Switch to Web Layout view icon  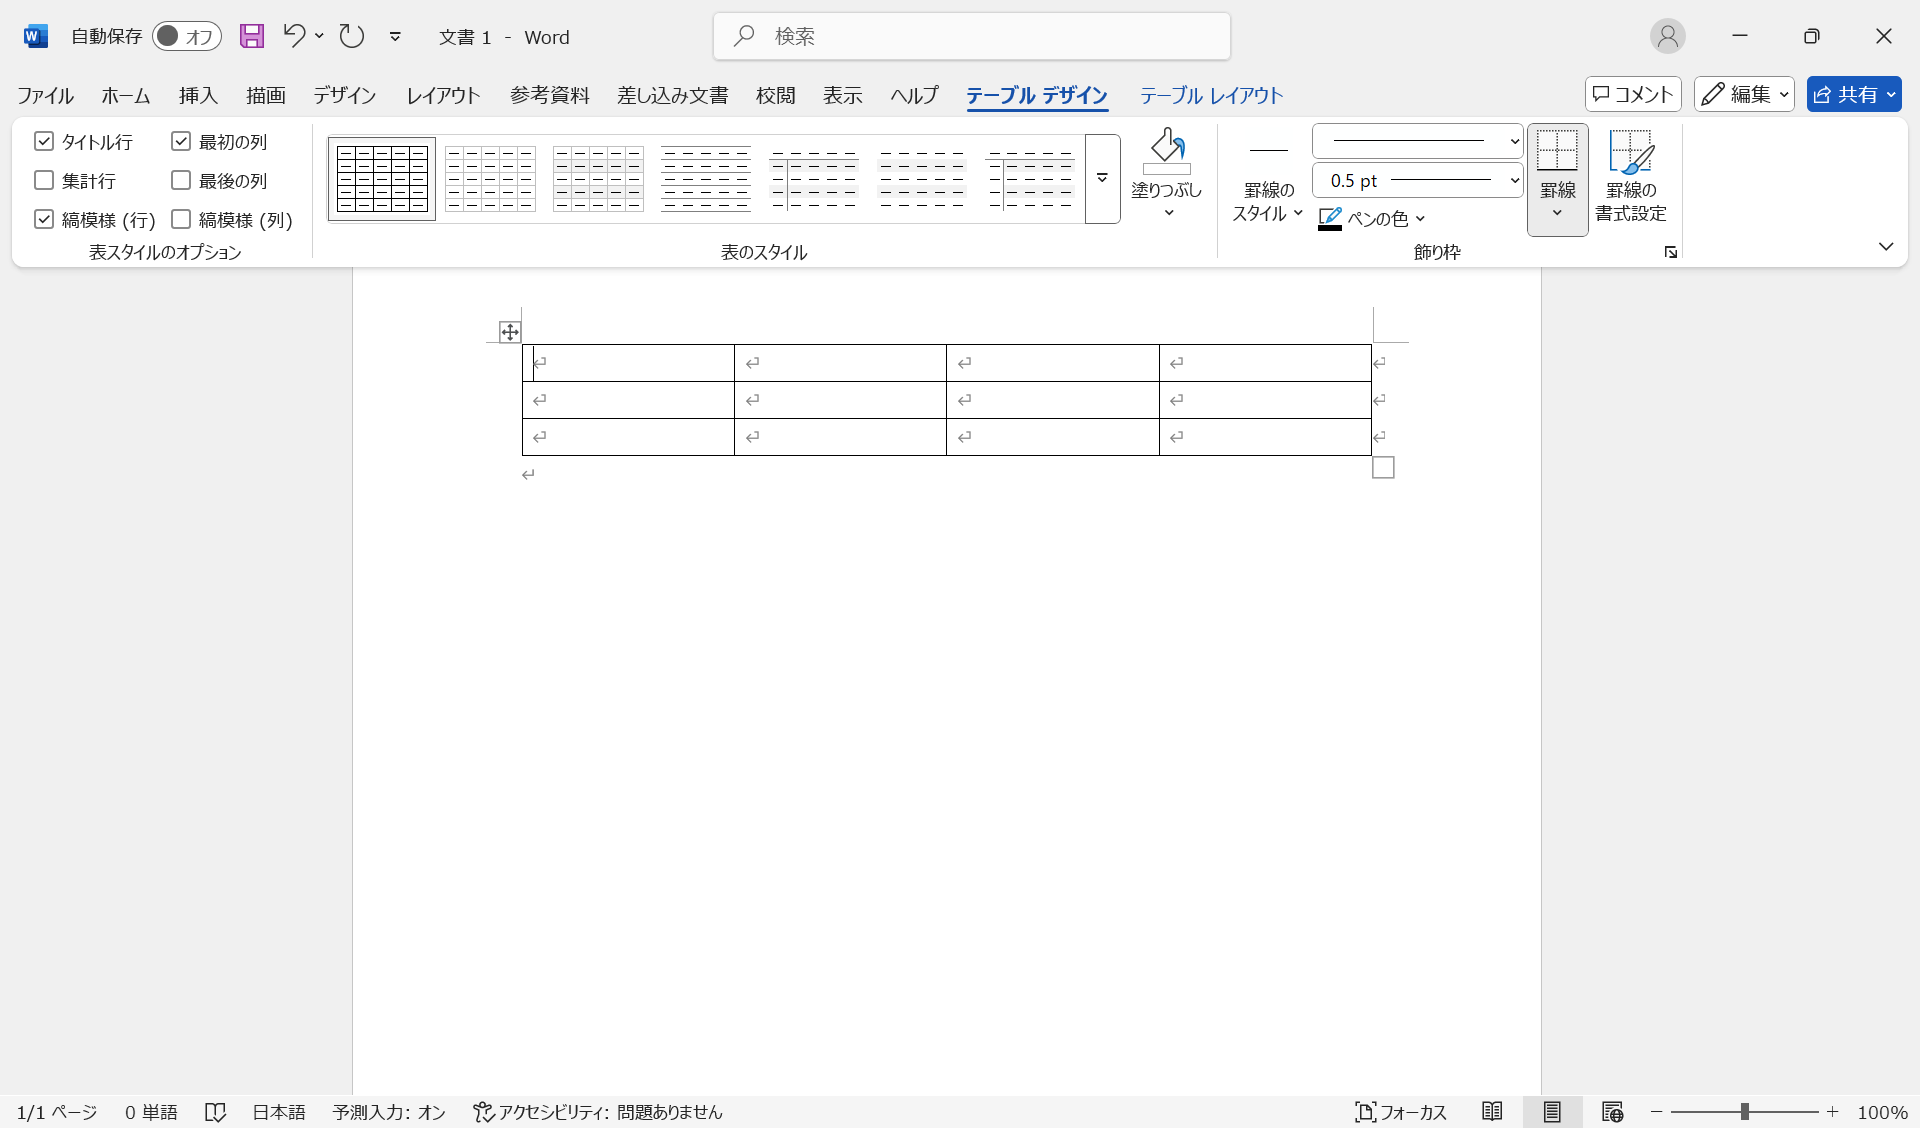point(1612,1112)
